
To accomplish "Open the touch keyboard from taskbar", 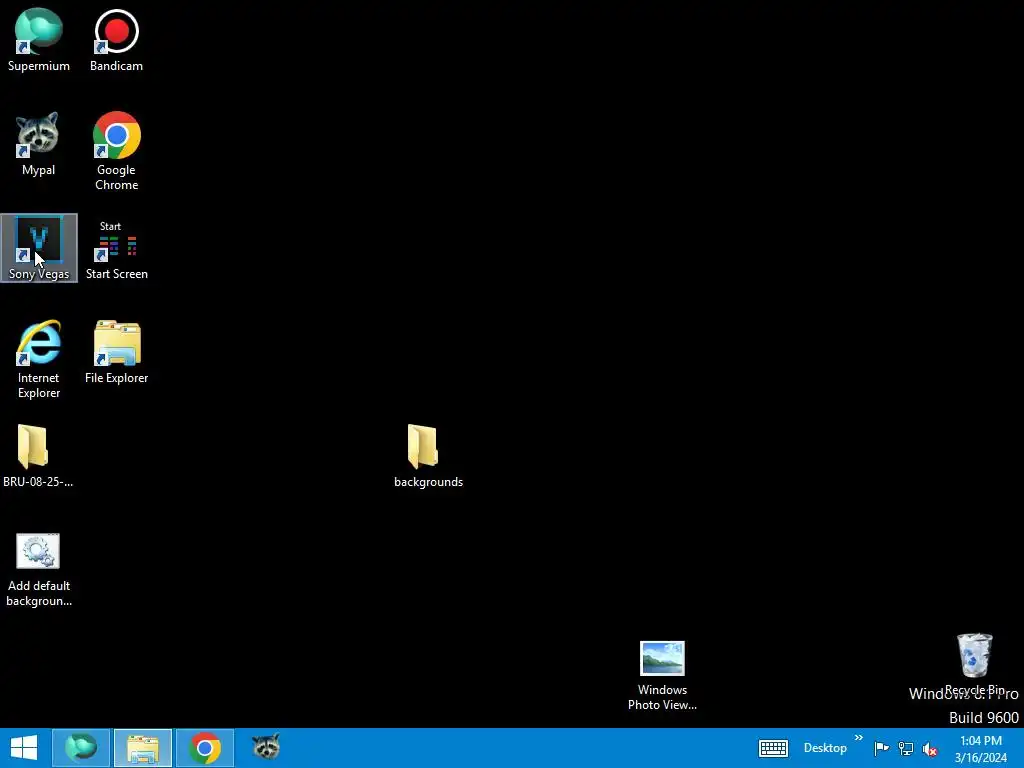I will pos(773,748).
